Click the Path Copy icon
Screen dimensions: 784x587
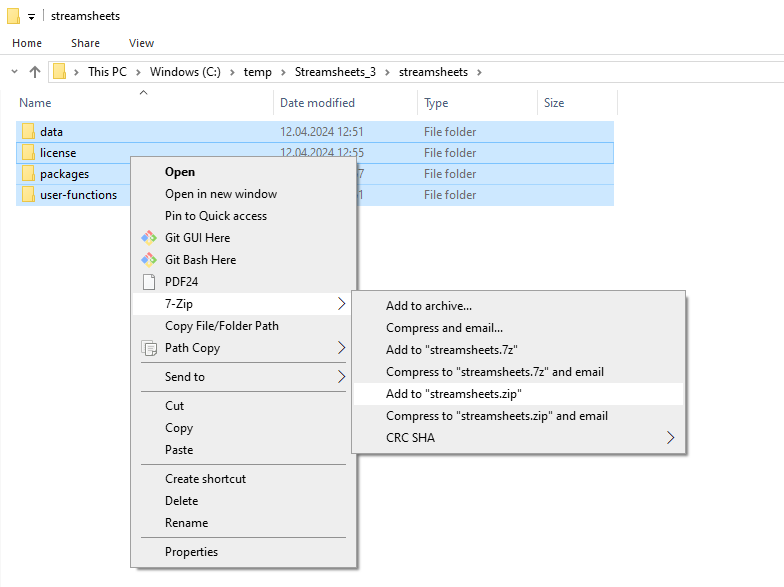point(149,348)
